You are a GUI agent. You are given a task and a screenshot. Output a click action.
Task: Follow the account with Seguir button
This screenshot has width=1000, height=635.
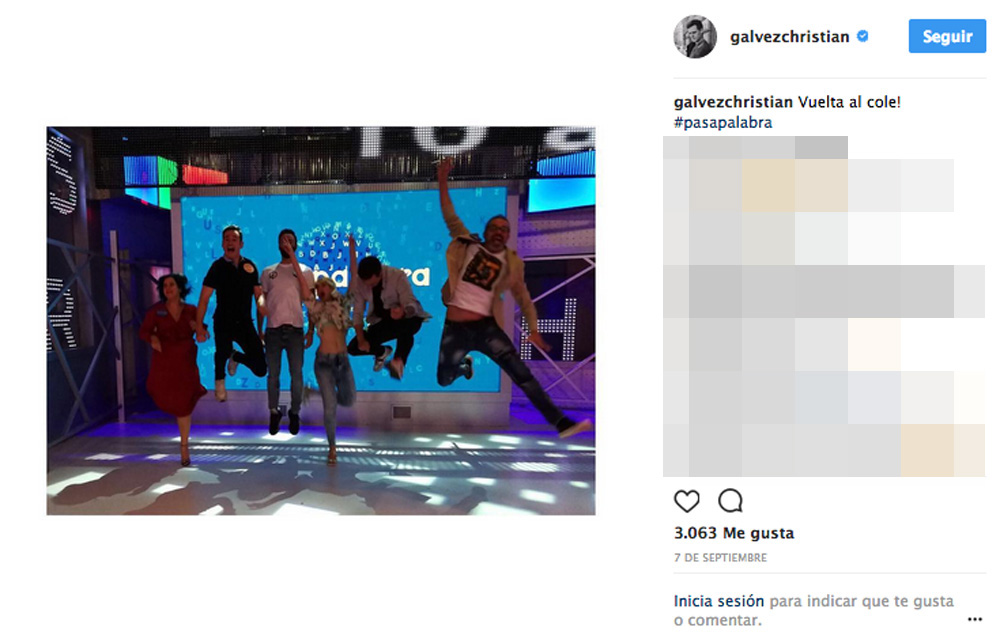click(x=947, y=36)
